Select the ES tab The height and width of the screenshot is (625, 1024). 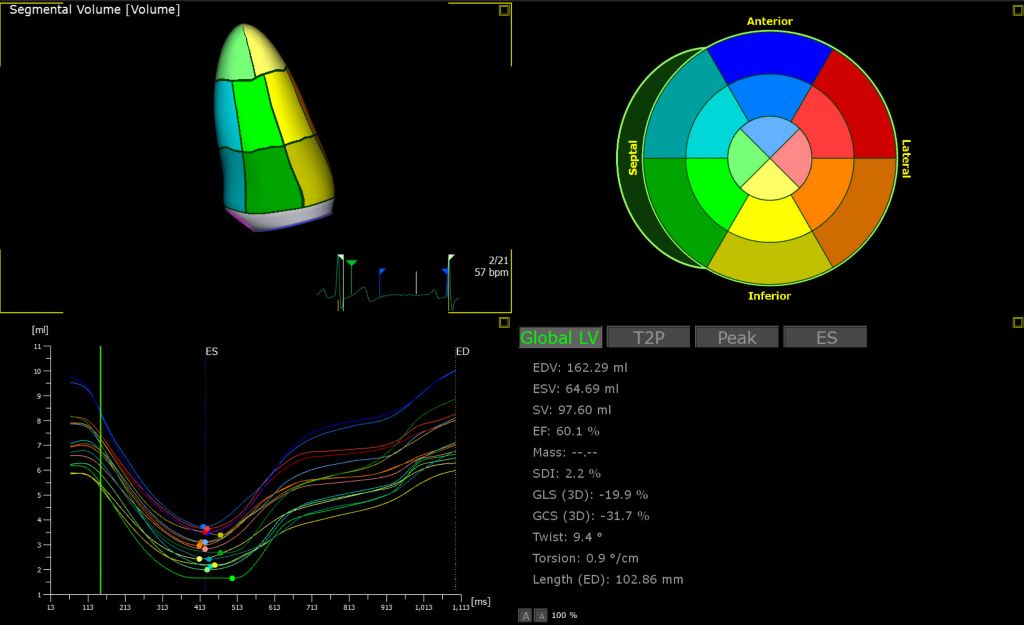pyautogui.click(x=825, y=337)
